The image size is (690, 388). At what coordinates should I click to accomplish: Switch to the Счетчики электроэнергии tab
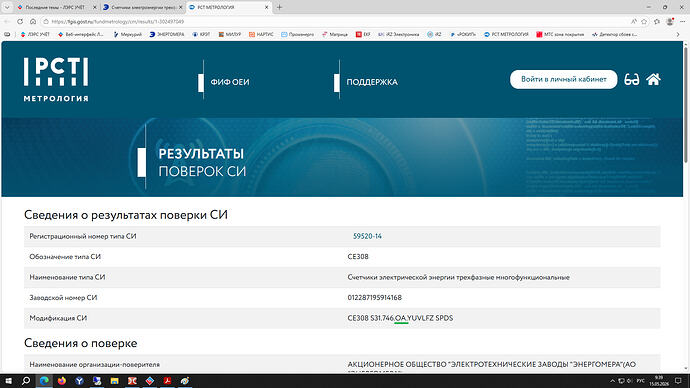click(x=142, y=7)
